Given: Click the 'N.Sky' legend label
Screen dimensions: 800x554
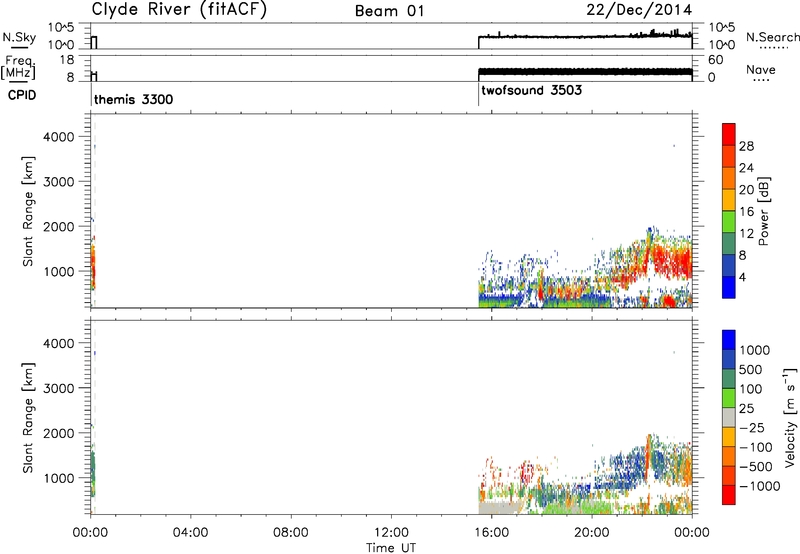Looking at the screenshot, I should pos(19,37).
